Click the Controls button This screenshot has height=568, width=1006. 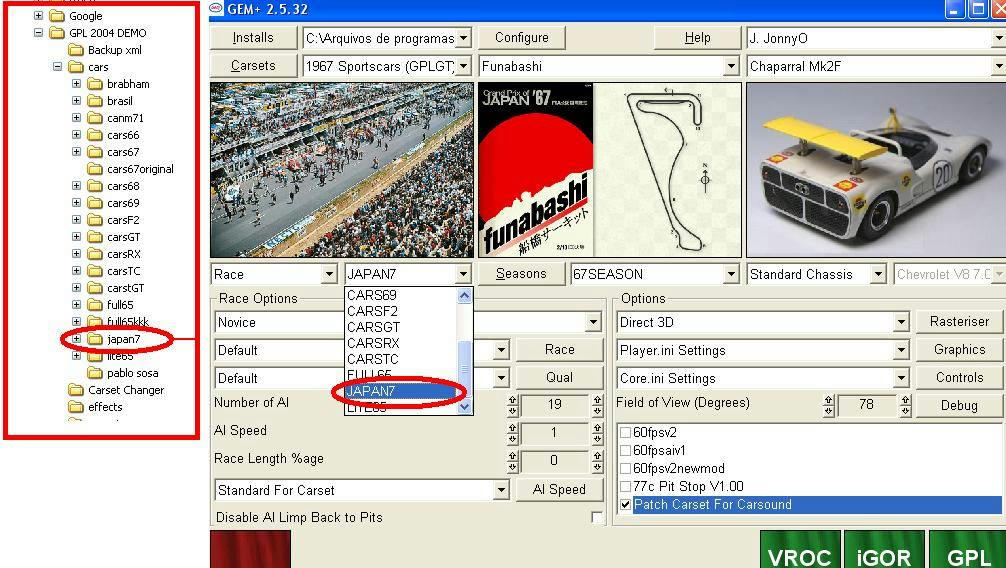pyautogui.click(x=960, y=377)
